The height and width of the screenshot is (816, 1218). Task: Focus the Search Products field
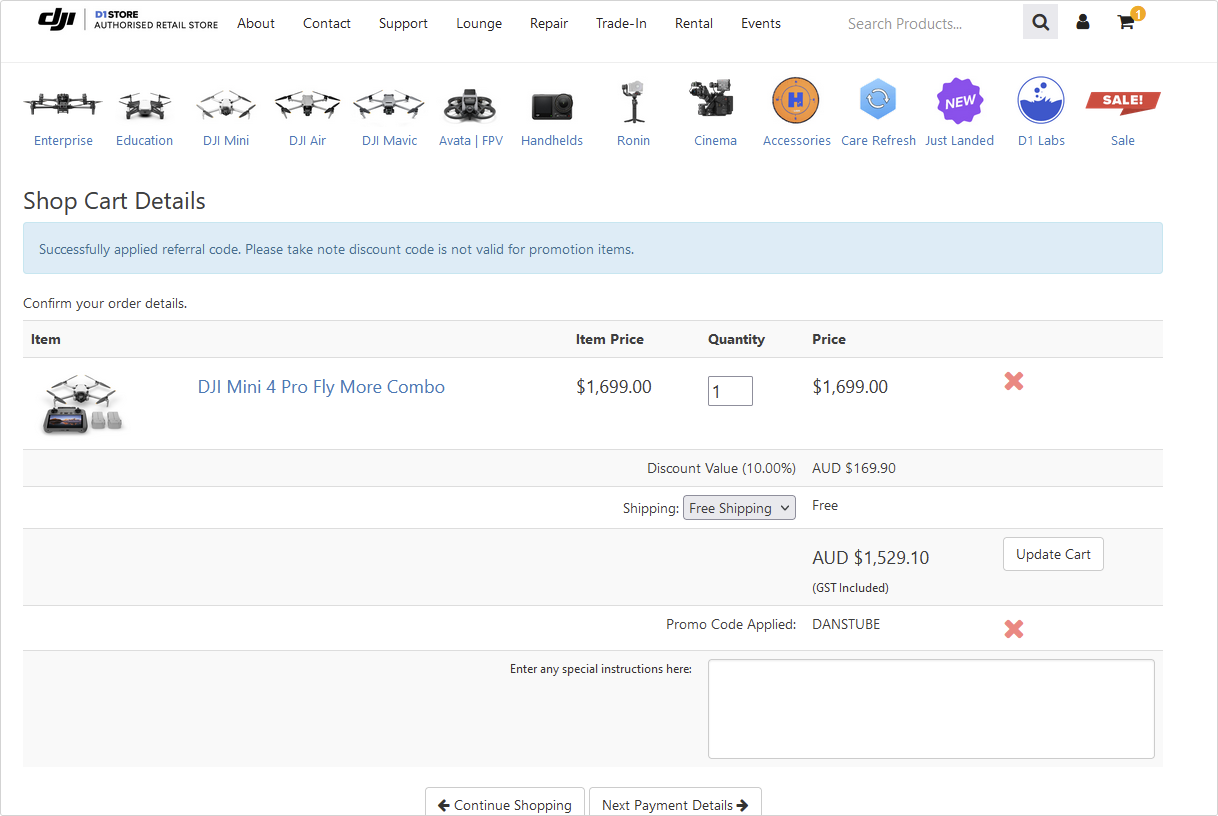(x=930, y=23)
